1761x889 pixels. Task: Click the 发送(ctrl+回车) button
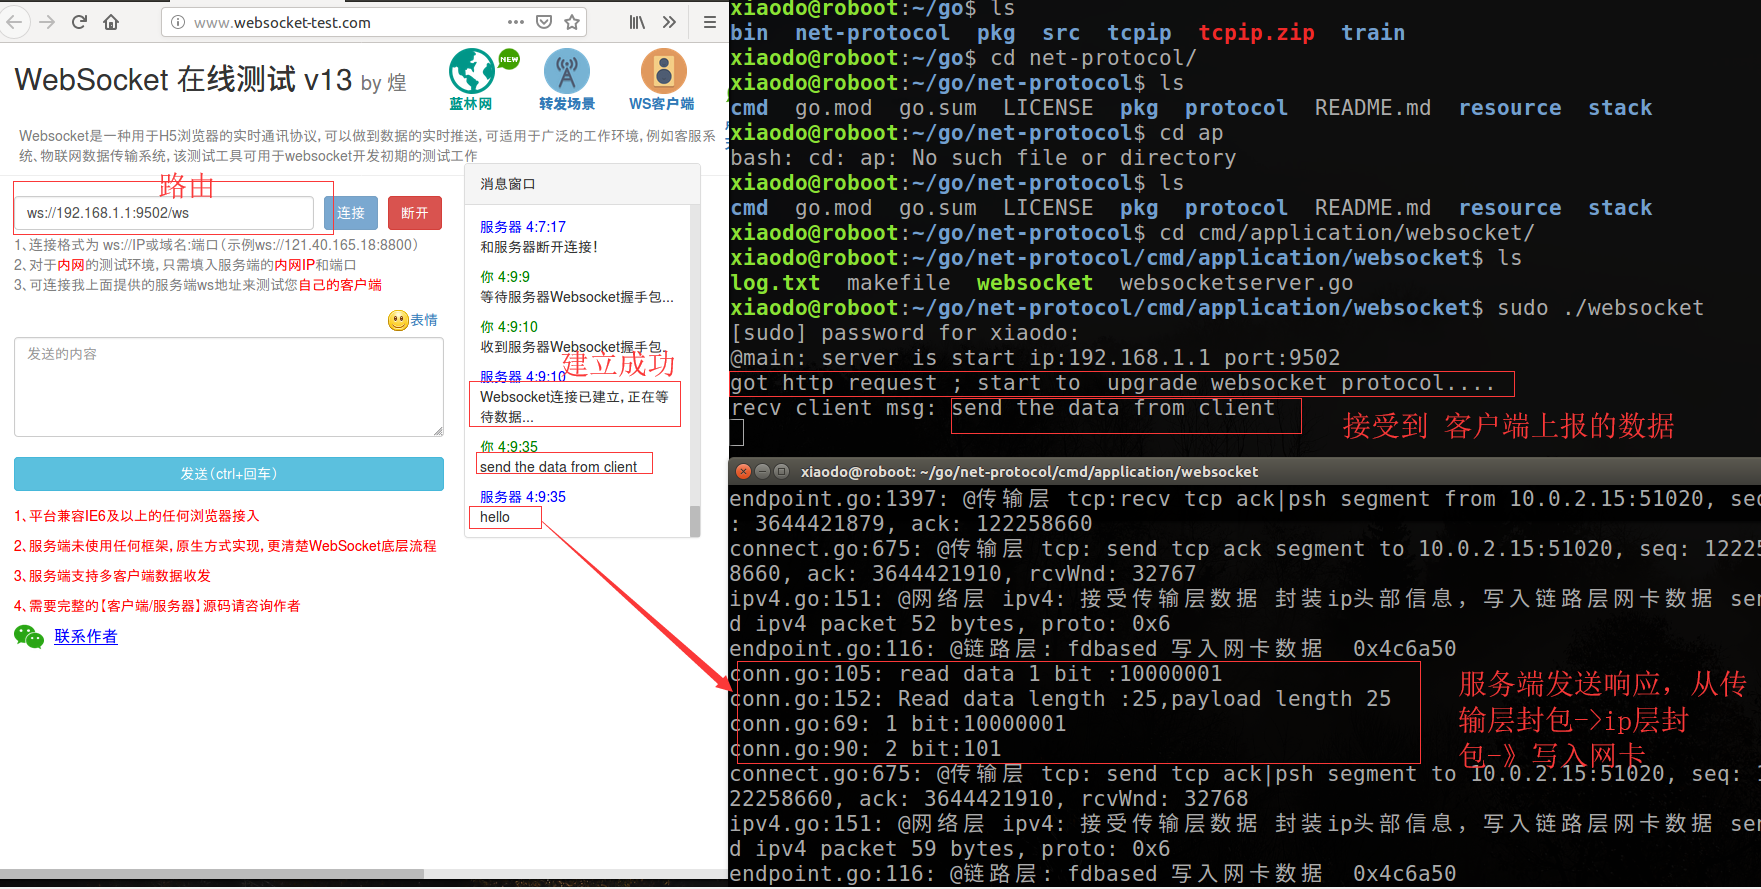[229, 474]
